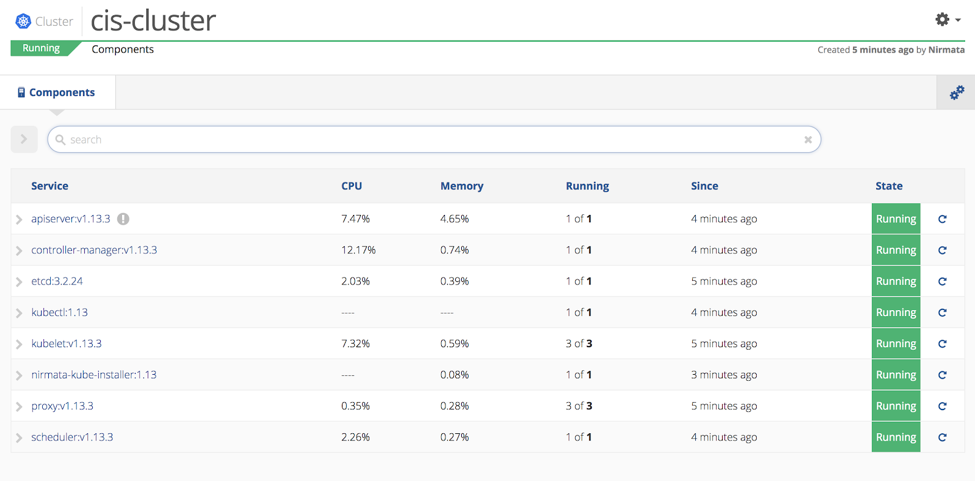Restart nirmata-kube-installer using its refresh icon
This screenshot has height=481, width=975.
tap(942, 375)
